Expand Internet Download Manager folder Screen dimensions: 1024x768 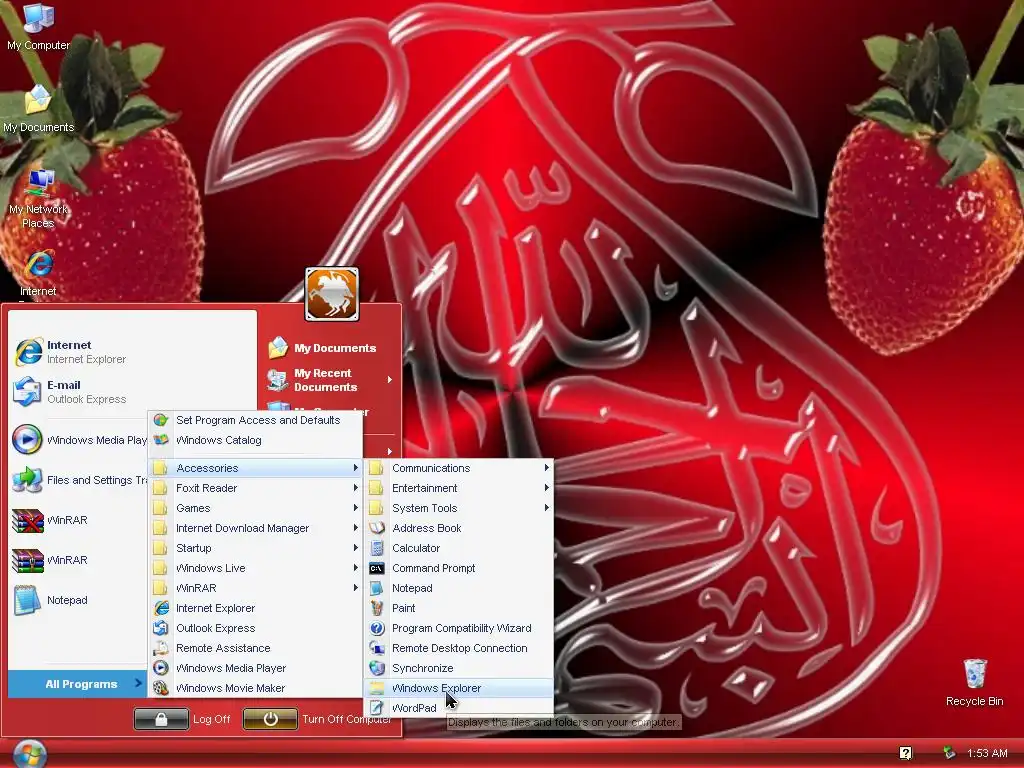(x=255, y=528)
